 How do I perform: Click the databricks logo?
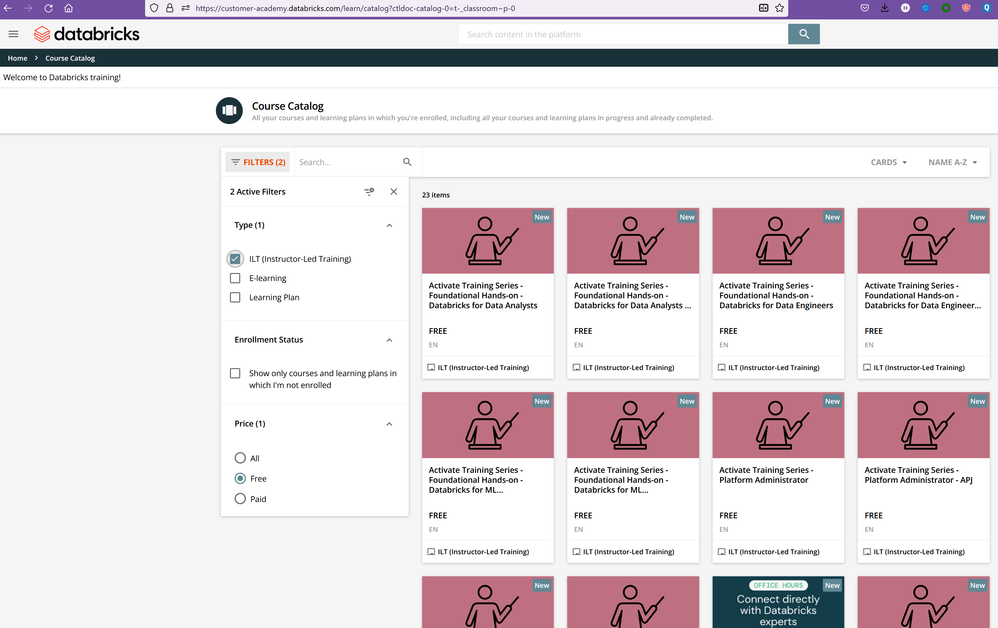coord(86,34)
